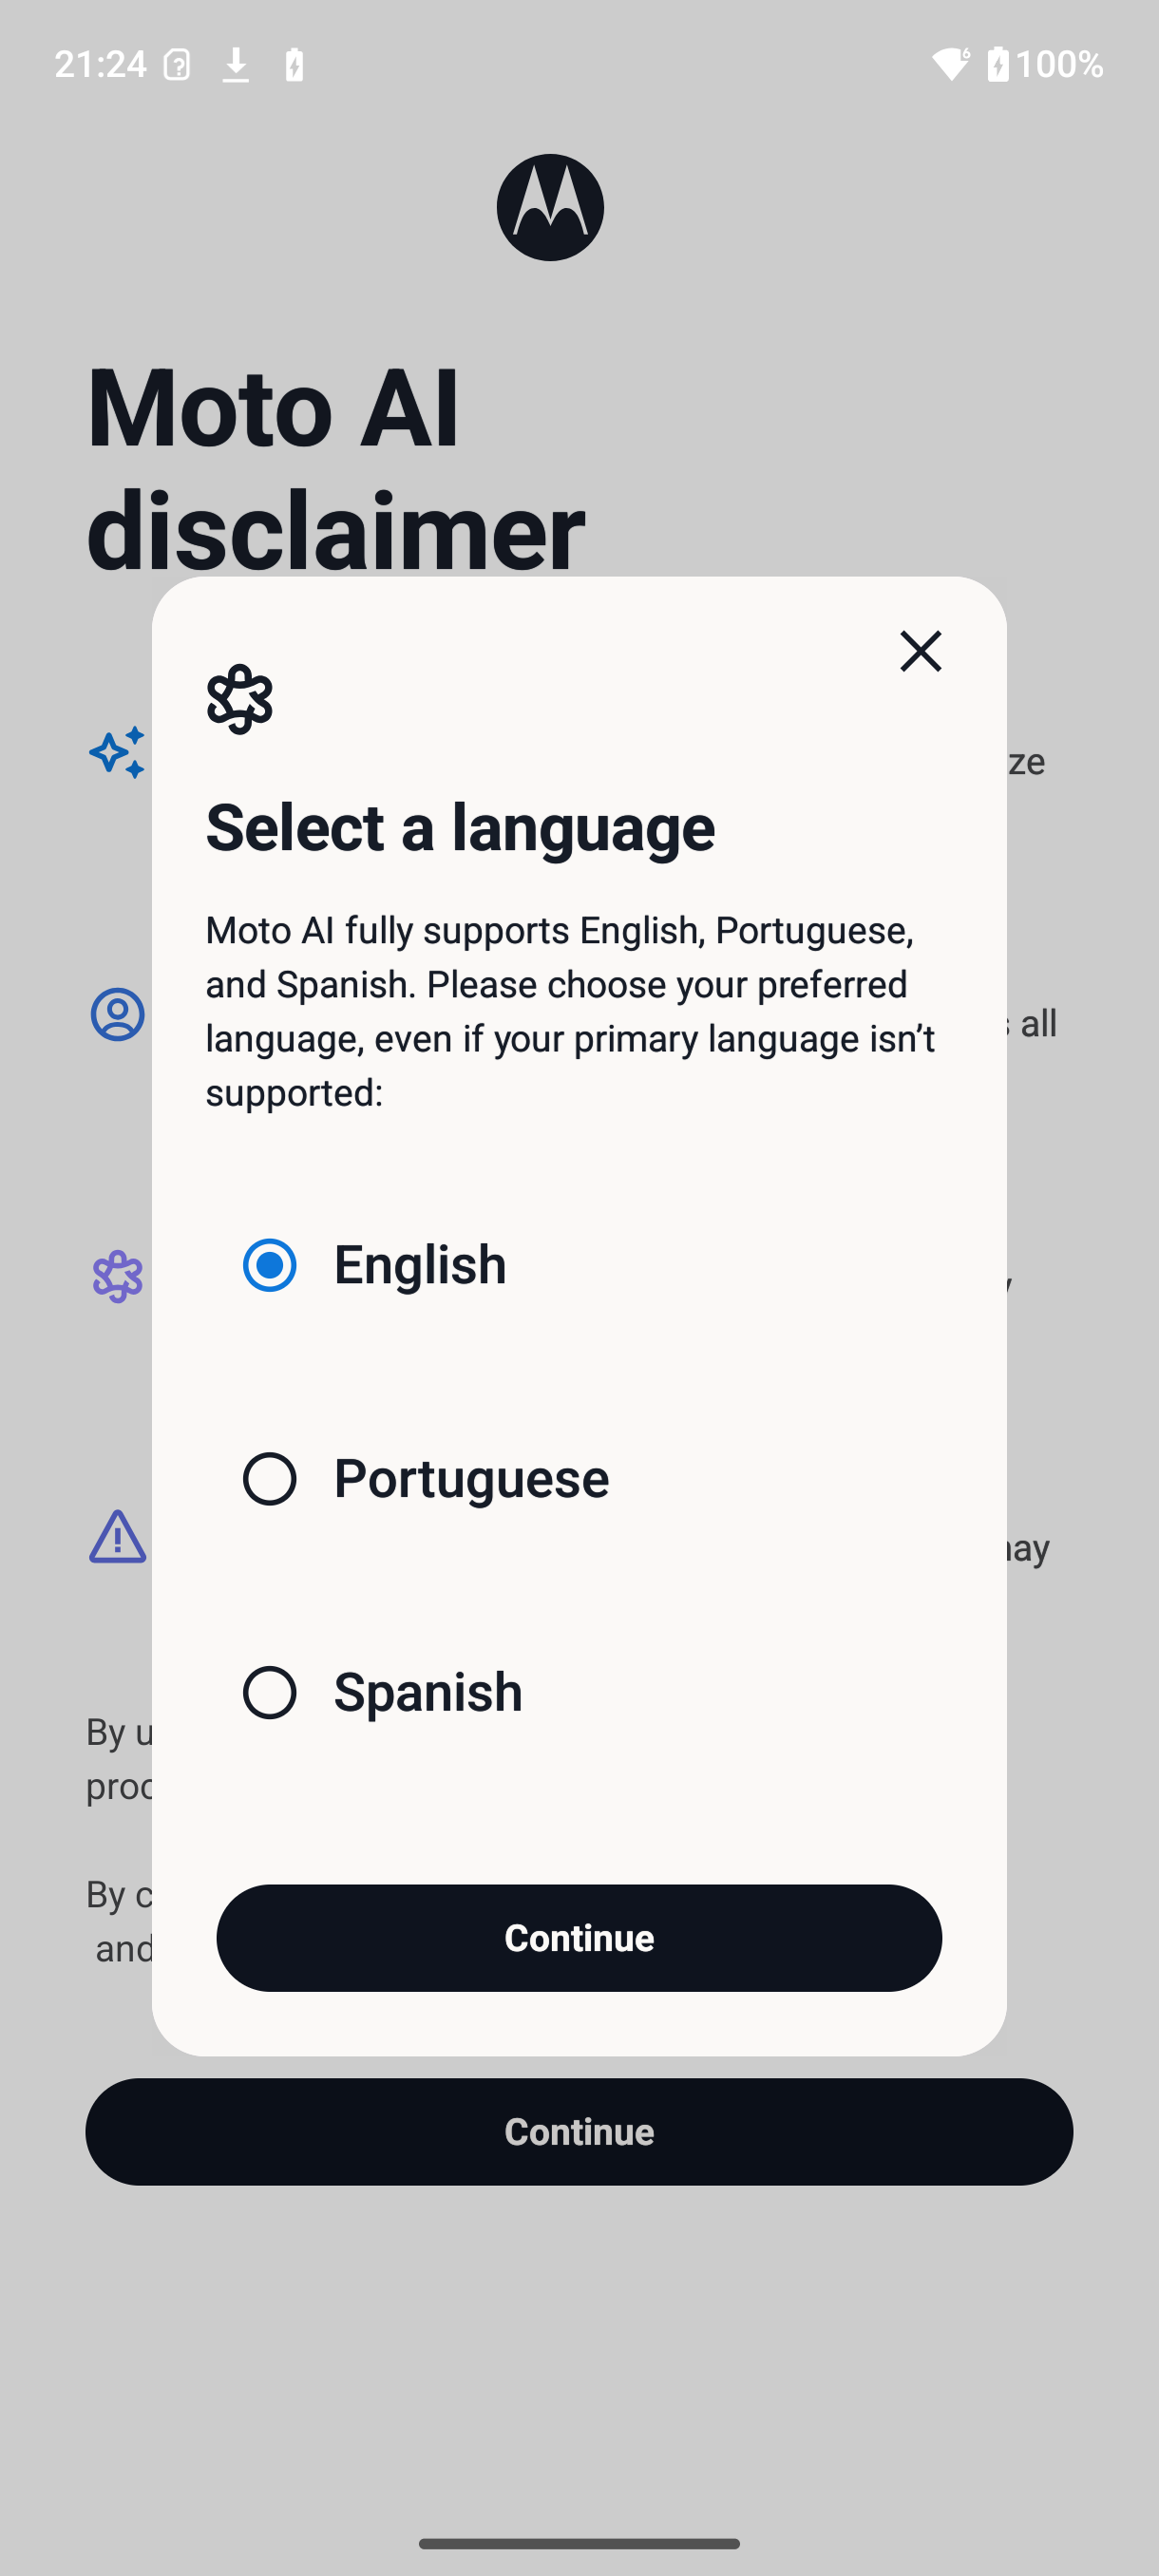Tap the Moto AI flower icon in dialog

pyautogui.click(x=240, y=699)
